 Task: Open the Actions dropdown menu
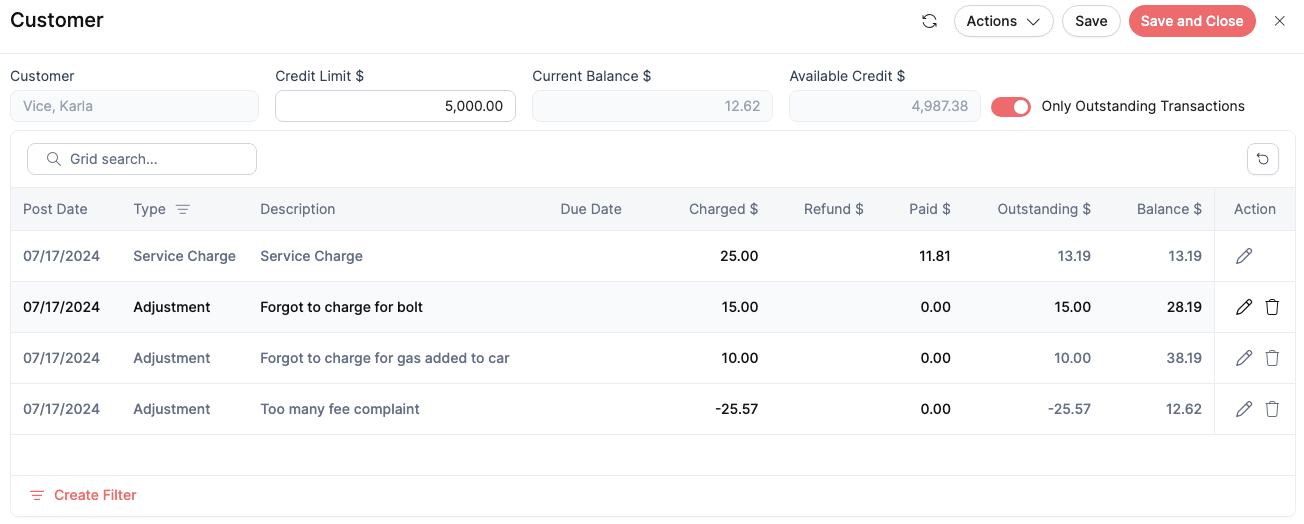(1003, 21)
